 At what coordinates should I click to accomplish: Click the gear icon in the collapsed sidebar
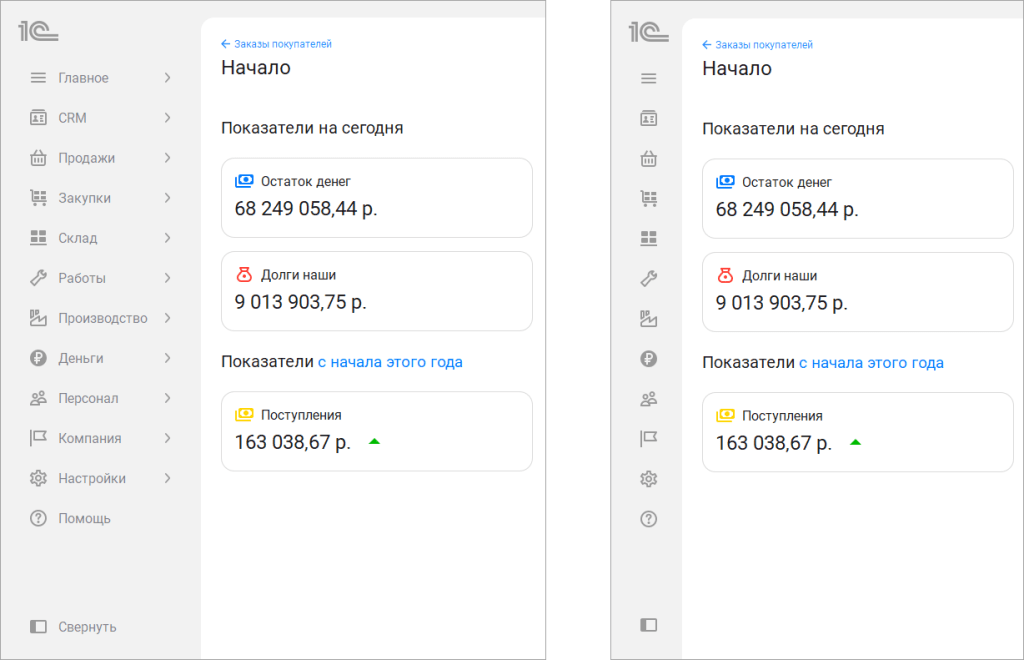pyautogui.click(x=648, y=478)
